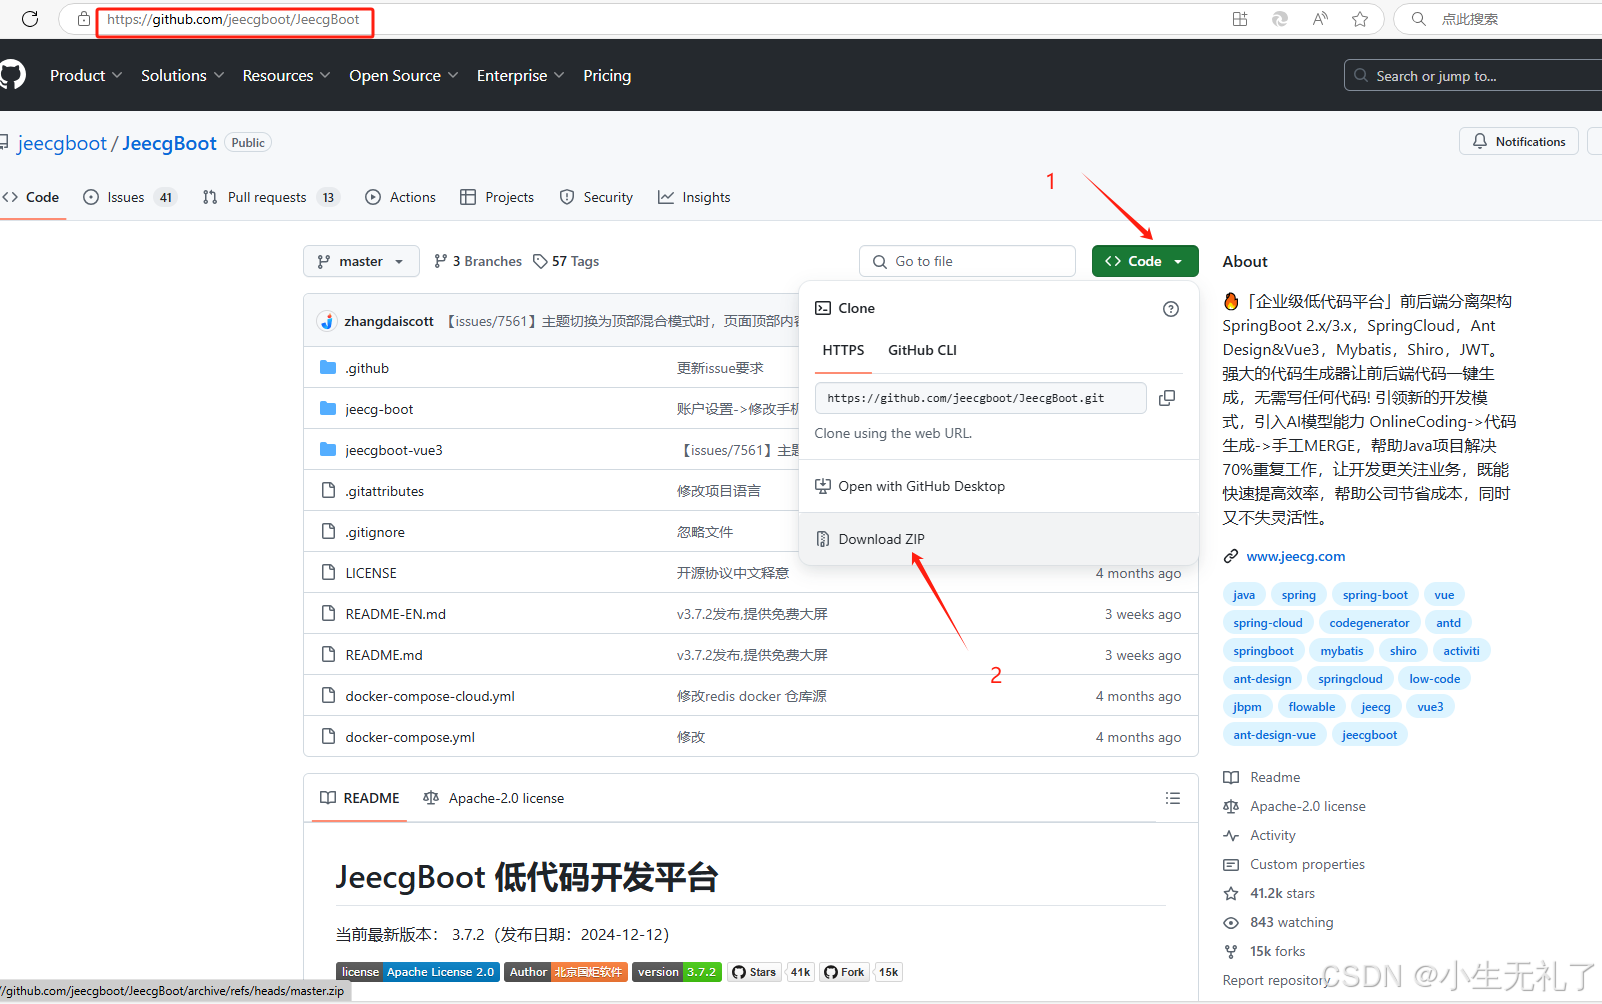Expand the Resources menu
1602x1004 pixels.
point(287,75)
